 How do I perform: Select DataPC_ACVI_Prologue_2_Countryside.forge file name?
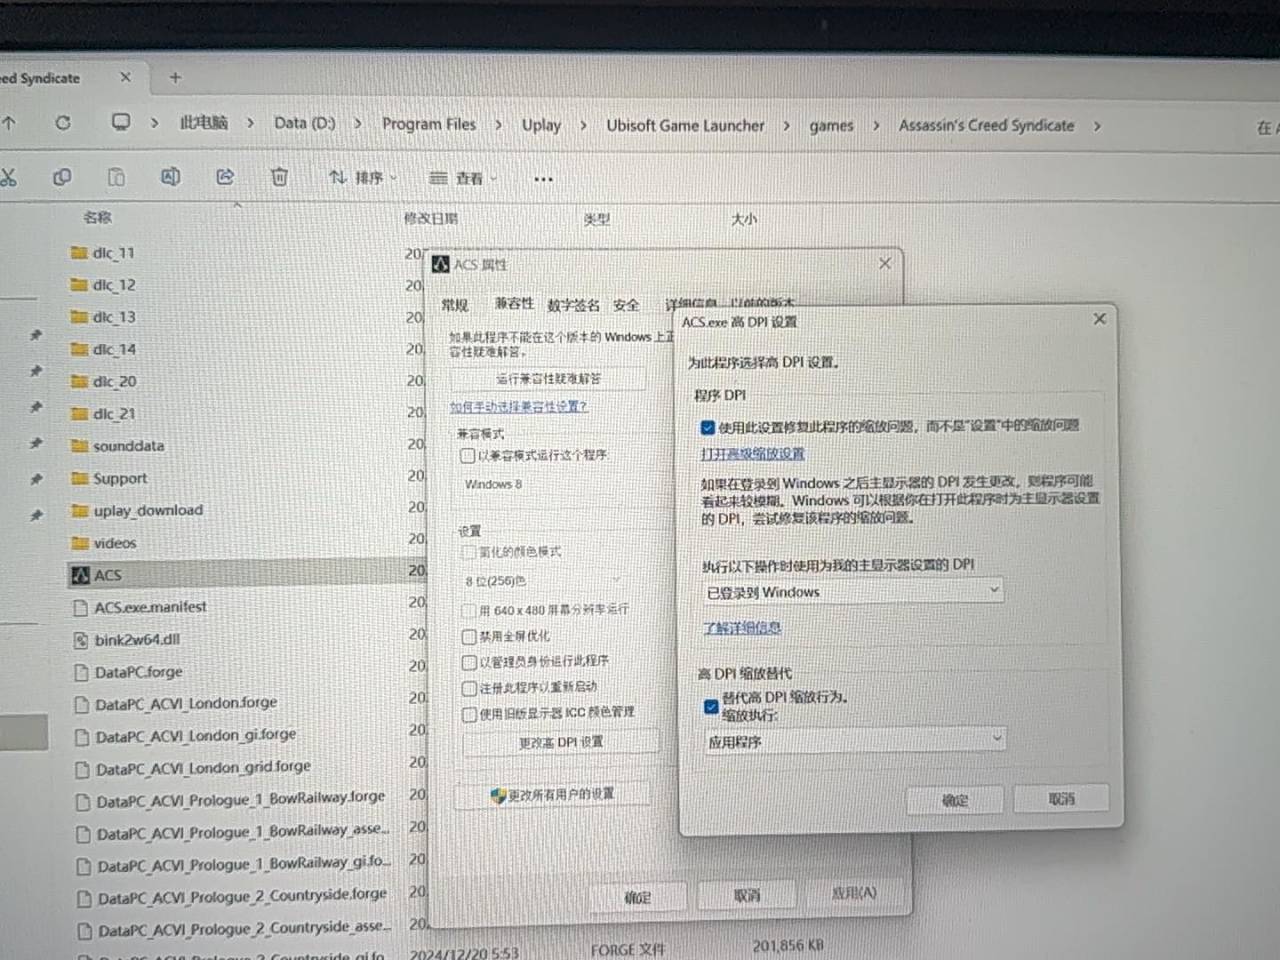(x=242, y=896)
